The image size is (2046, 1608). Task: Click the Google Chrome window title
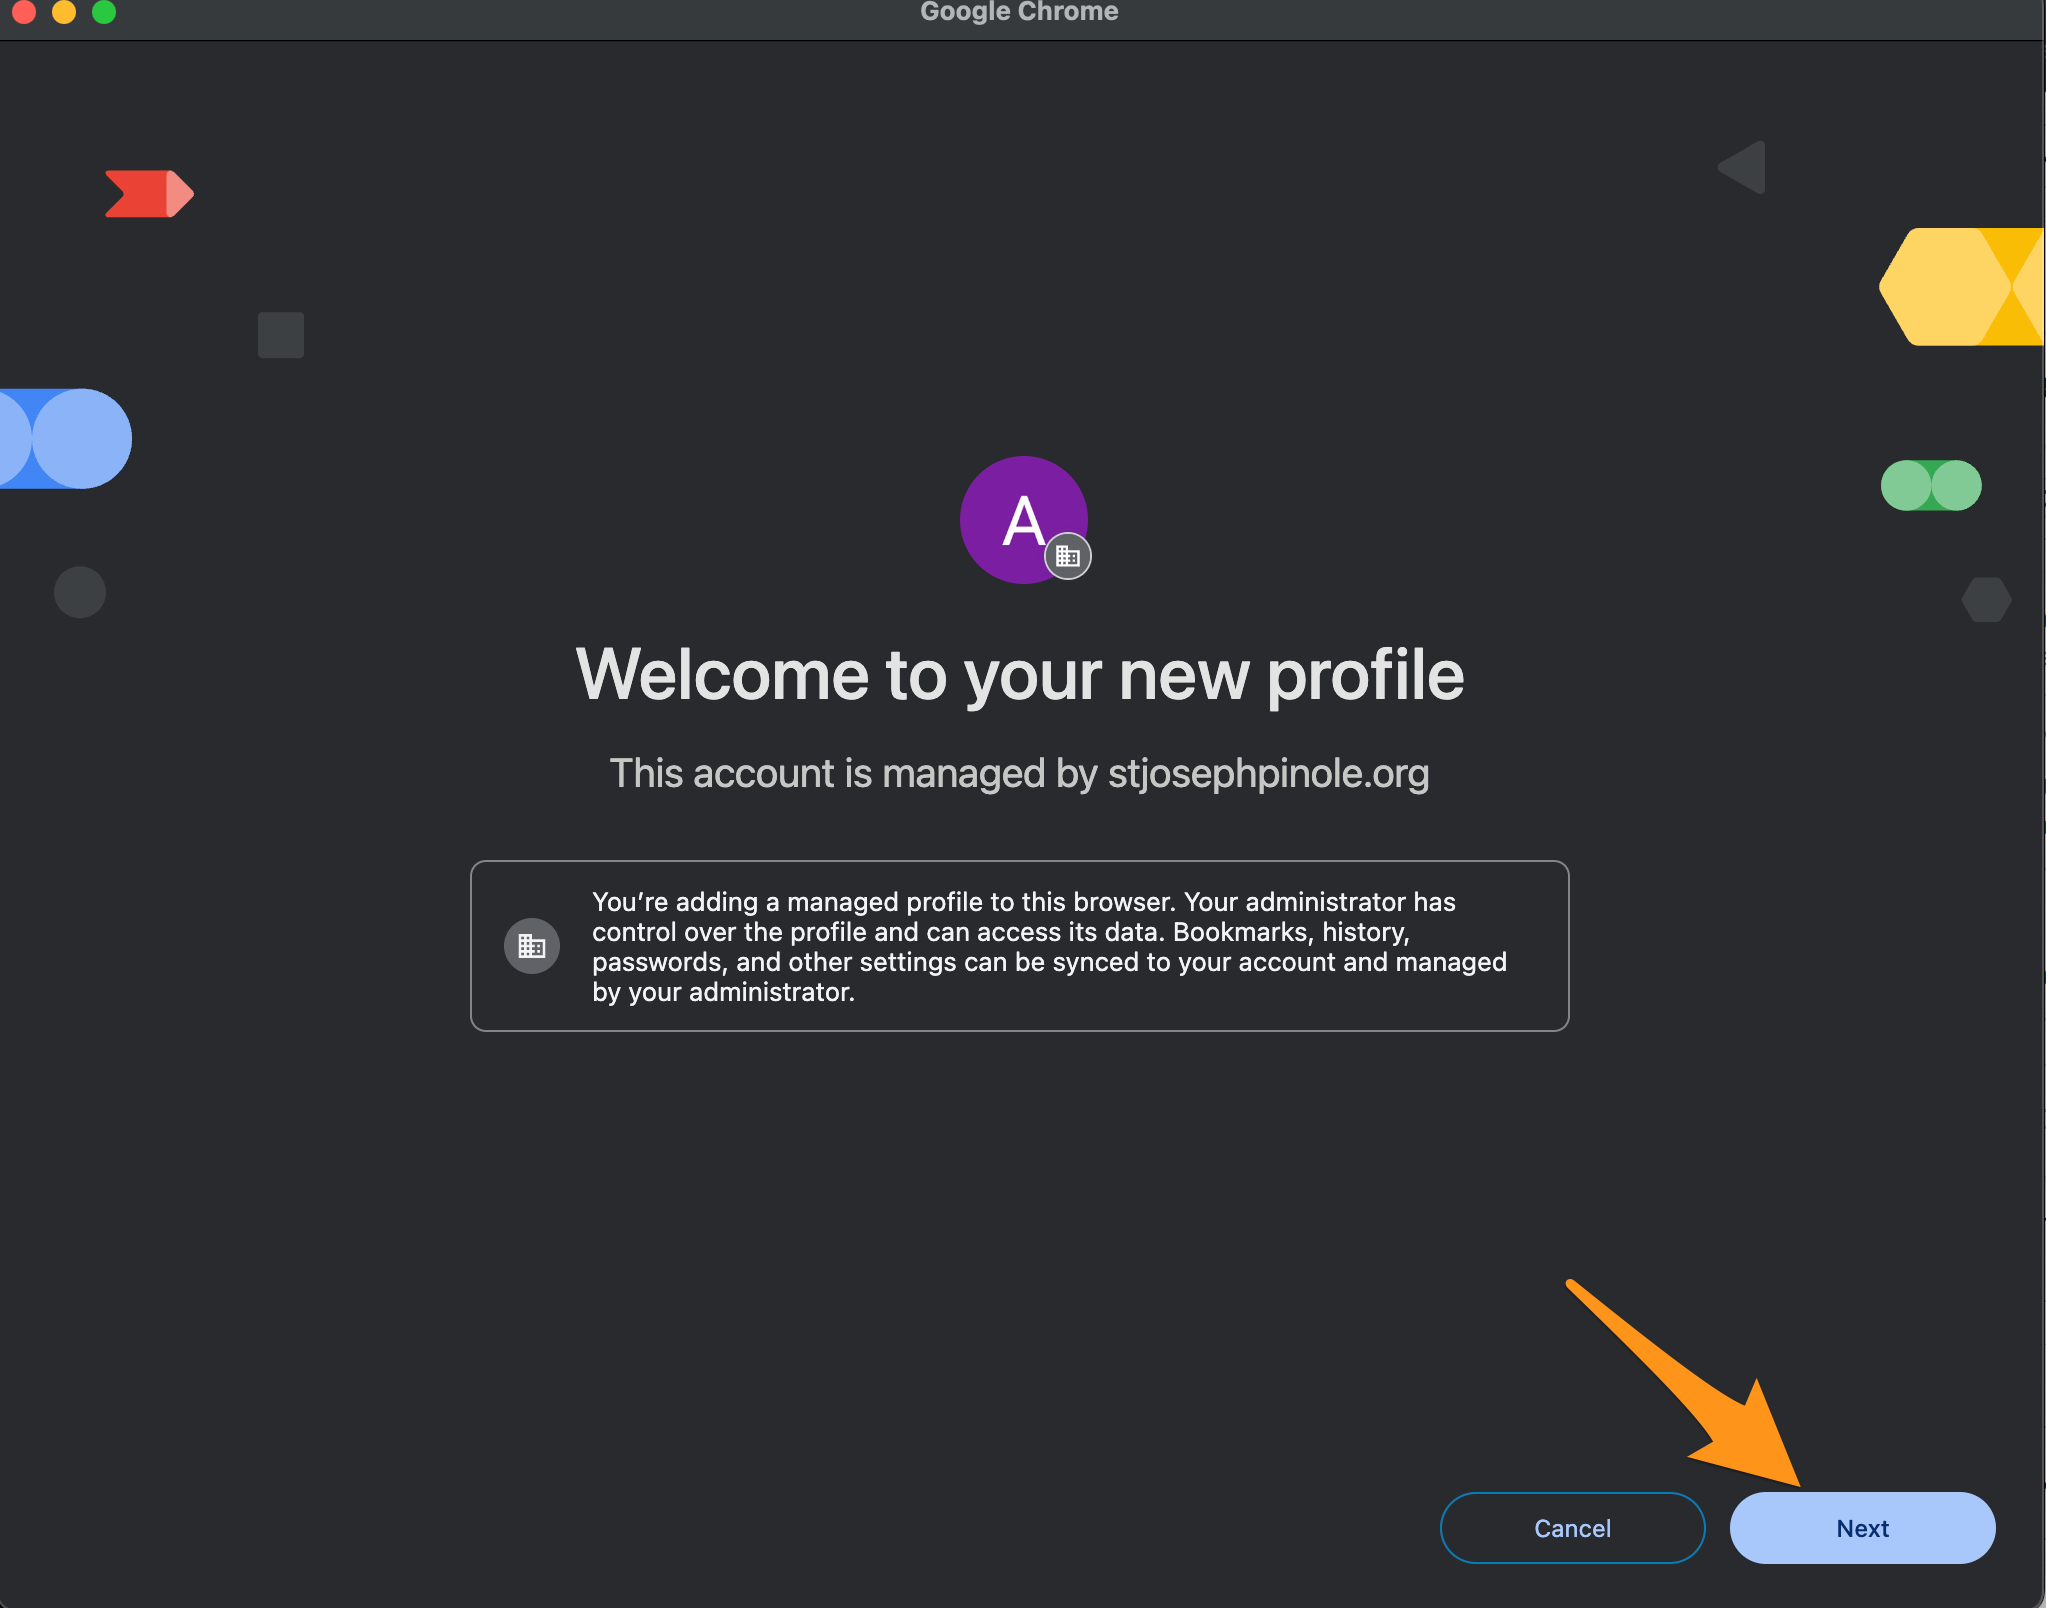pos(1019,12)
